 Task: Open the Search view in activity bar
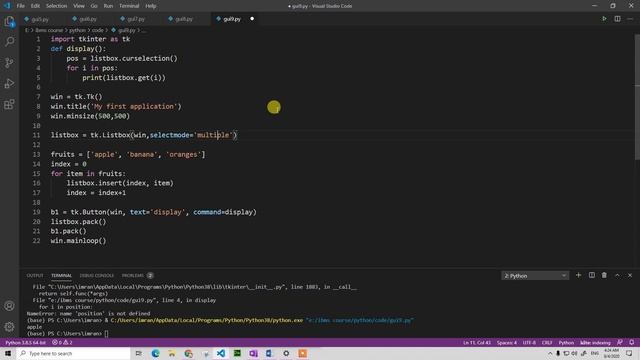[9, 42]
